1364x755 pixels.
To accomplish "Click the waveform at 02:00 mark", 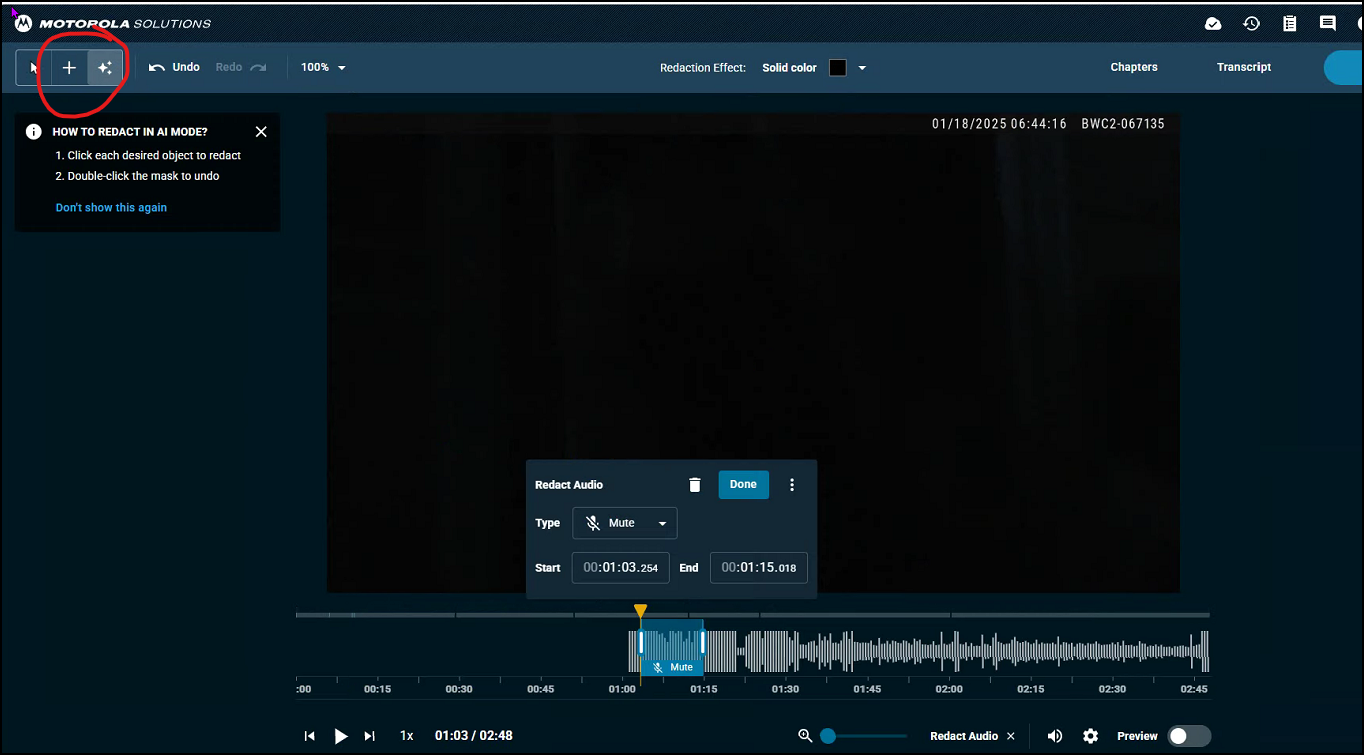I will click(x=949, y=651).
